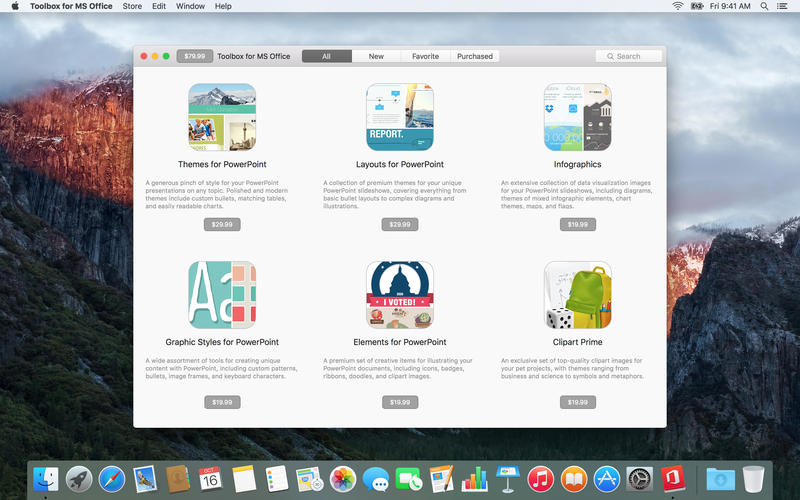Open FaceTime from the Dock
Viewport: 800px width, 500px height.
(x=409, y=480)
